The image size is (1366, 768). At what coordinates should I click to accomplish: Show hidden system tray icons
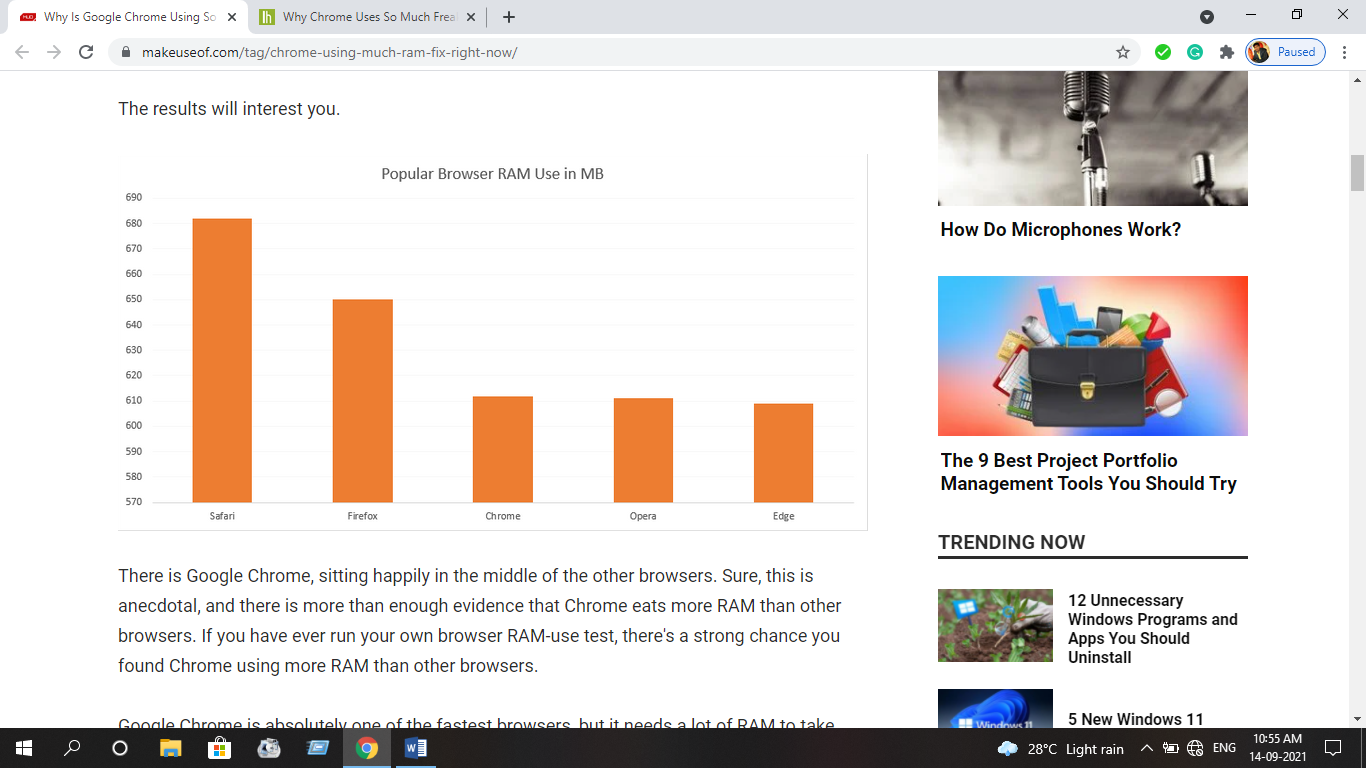click(1147, 748)
